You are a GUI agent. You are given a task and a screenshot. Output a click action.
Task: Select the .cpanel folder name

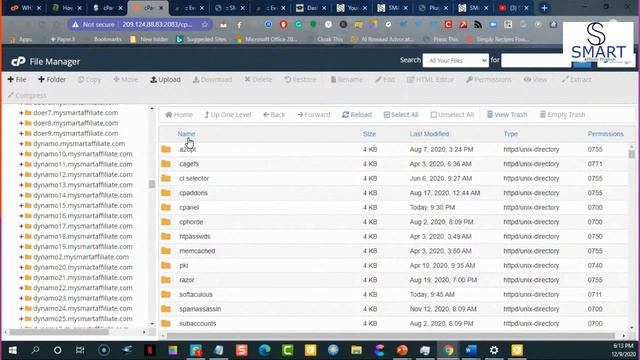189,207
